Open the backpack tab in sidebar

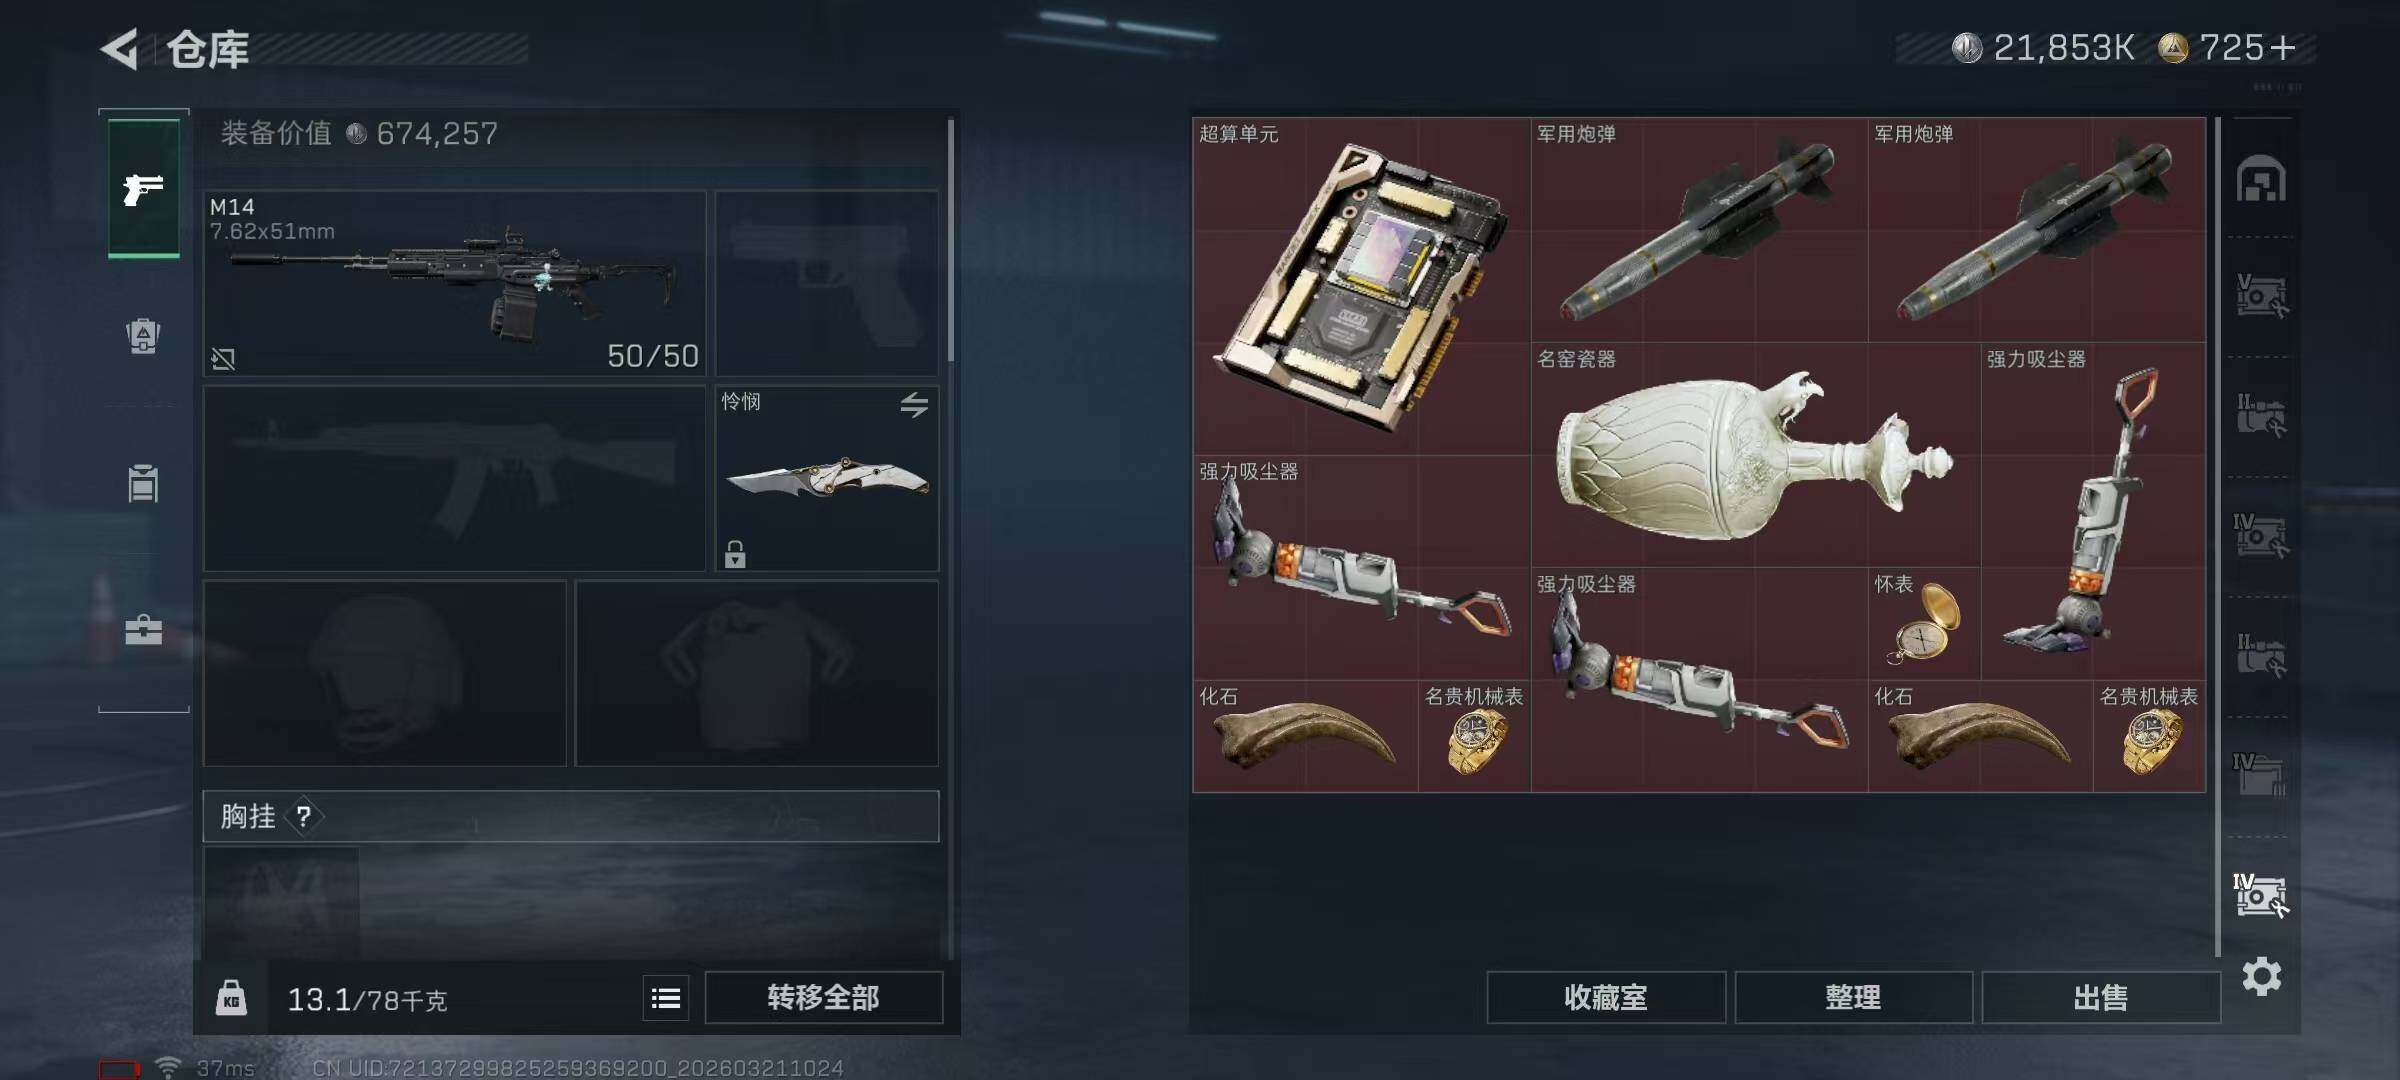[143, 336]
